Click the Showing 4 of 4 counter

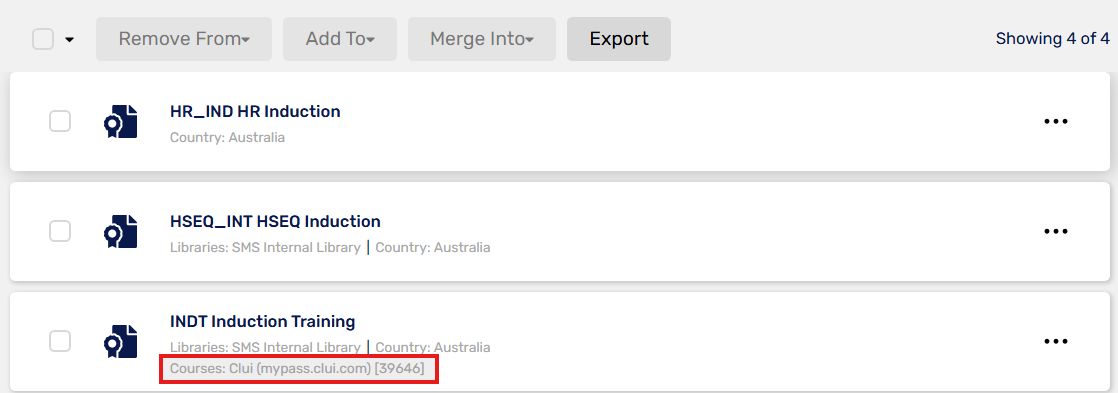coord(1052,39)
